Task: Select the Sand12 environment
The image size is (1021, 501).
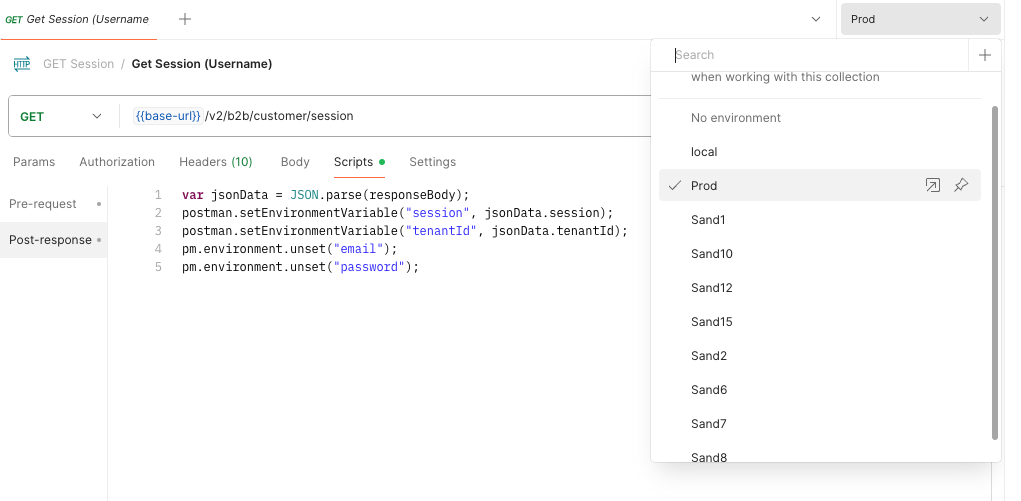Action: [x=820, y=287]
